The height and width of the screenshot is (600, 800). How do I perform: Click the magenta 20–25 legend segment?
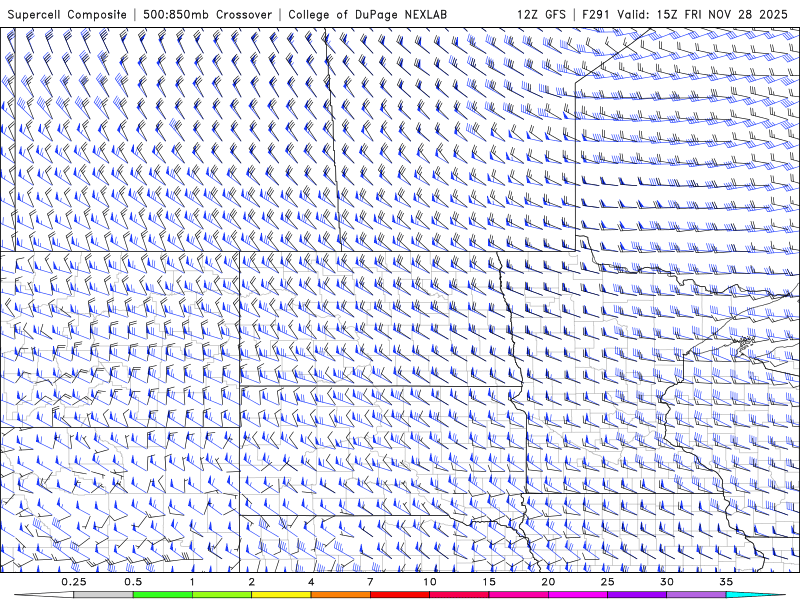pyautogui.click(x=578, y=595)
